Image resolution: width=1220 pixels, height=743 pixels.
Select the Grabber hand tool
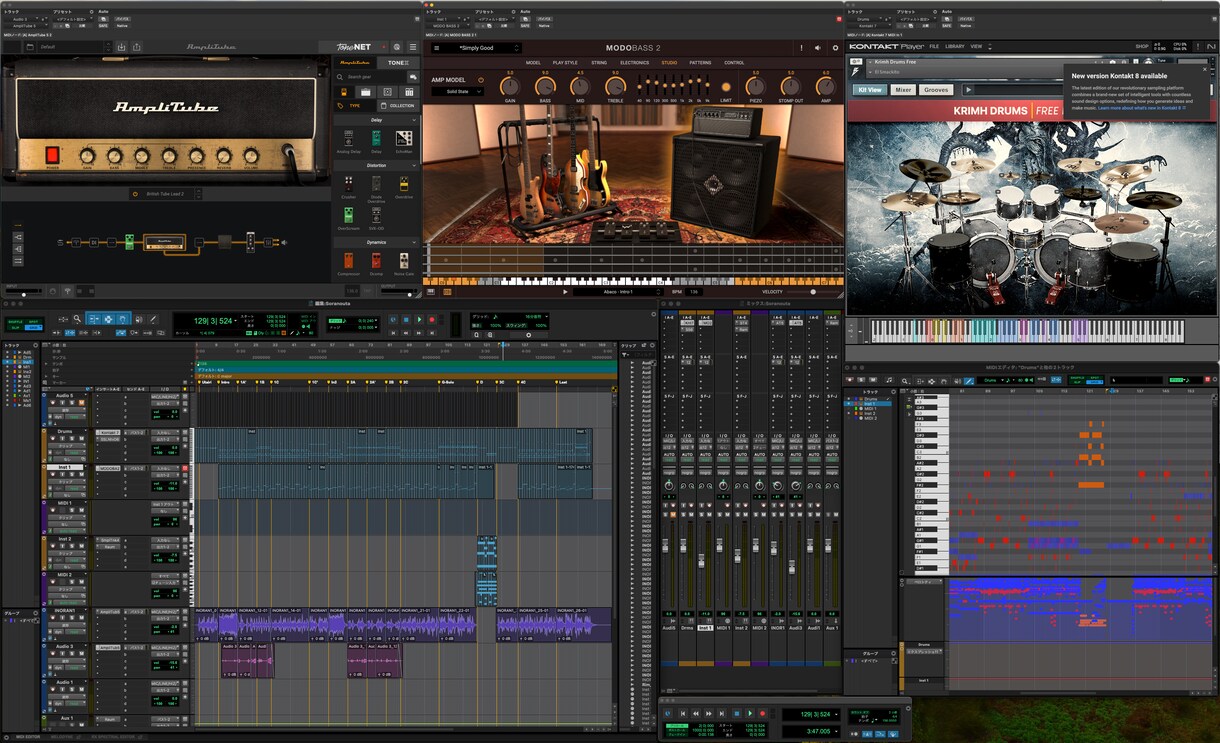click(122, 319)
